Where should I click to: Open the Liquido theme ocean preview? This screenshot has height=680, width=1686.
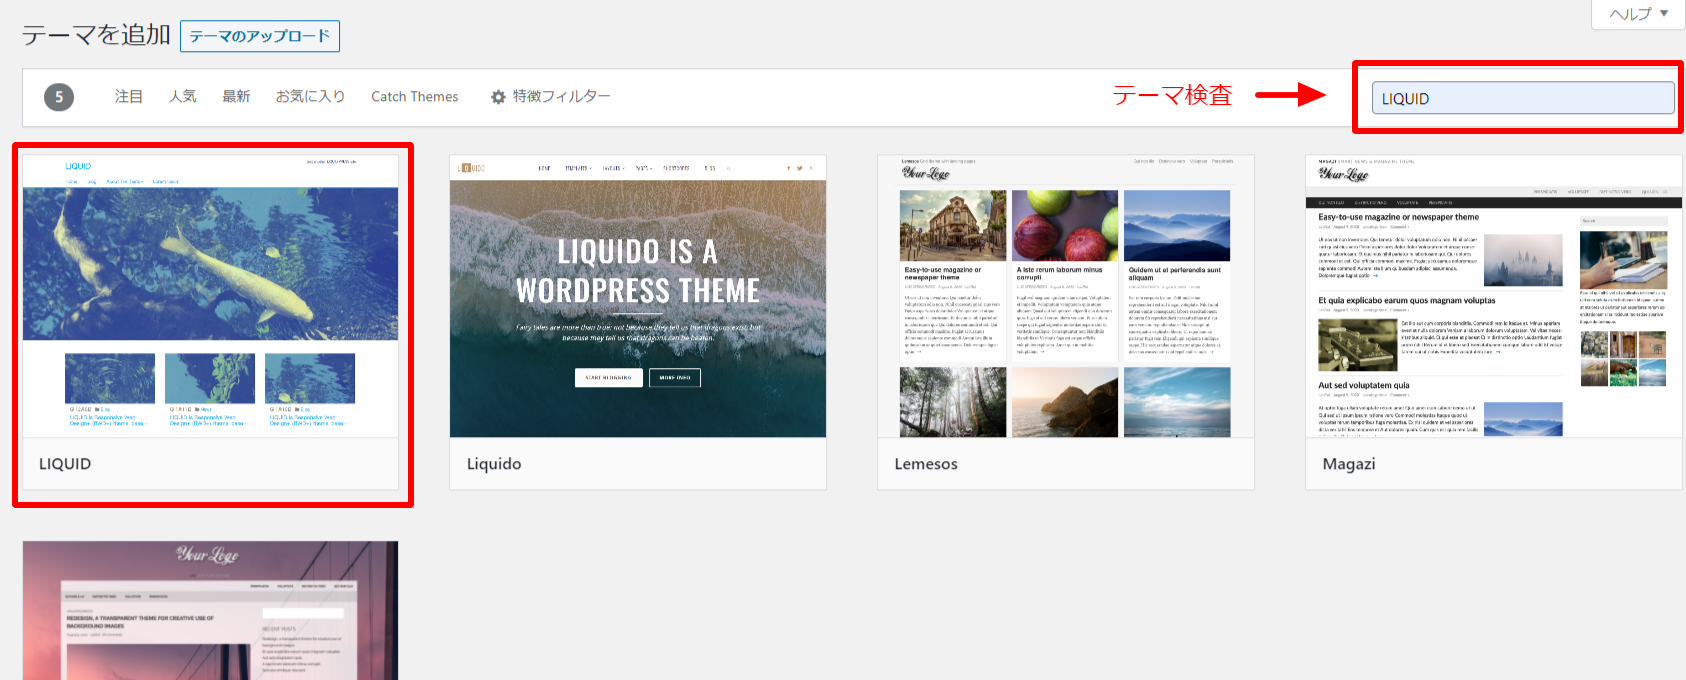click(x=638, y=296)
